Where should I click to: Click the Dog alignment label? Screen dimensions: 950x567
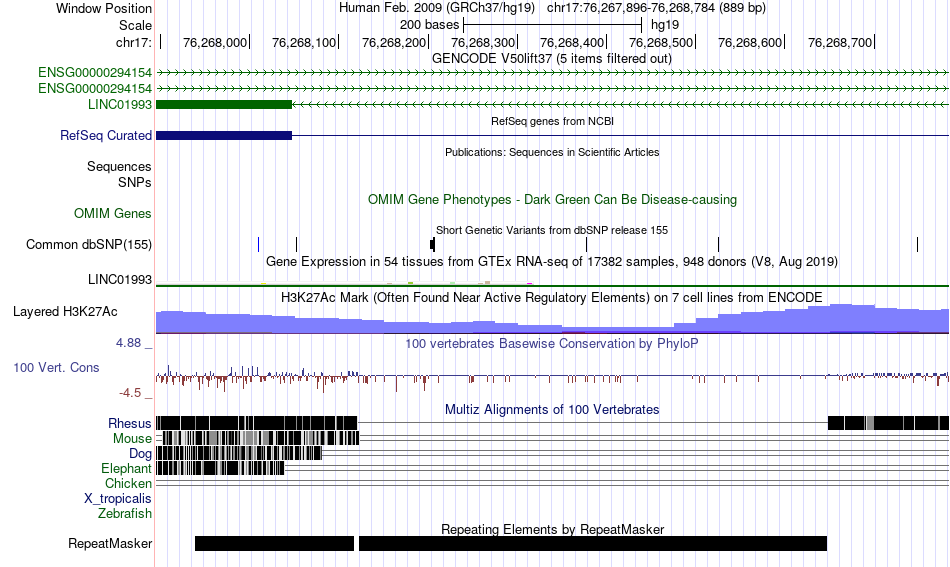(140, 453)
